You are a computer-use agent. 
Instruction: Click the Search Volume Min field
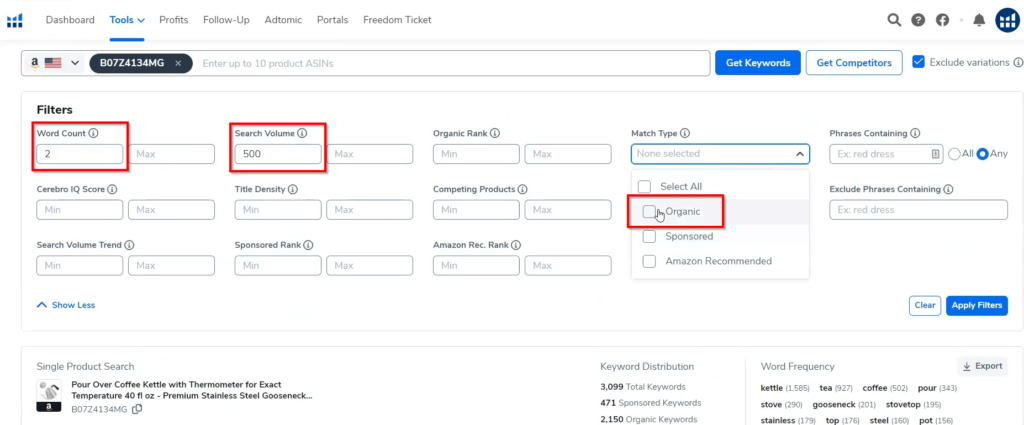pos(278,154)
